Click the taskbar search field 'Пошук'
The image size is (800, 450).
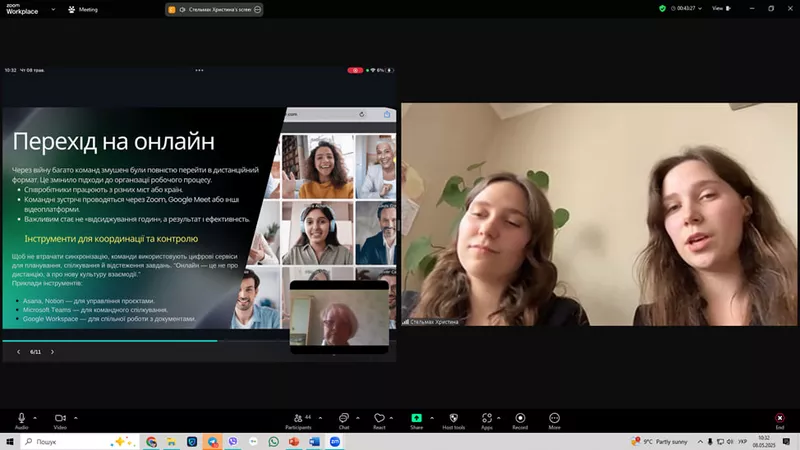80,441
